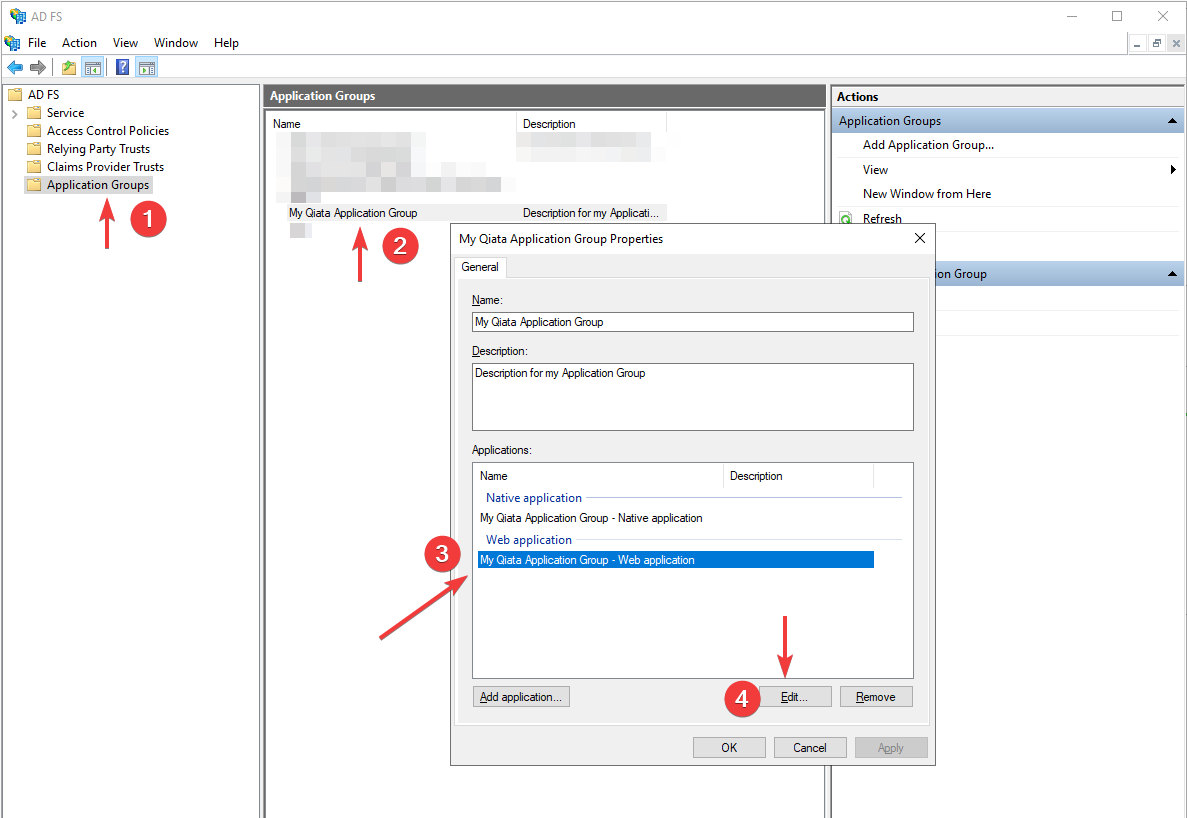Click Add application in the properties dialog
1187x818 pixels.
[521, 696]
